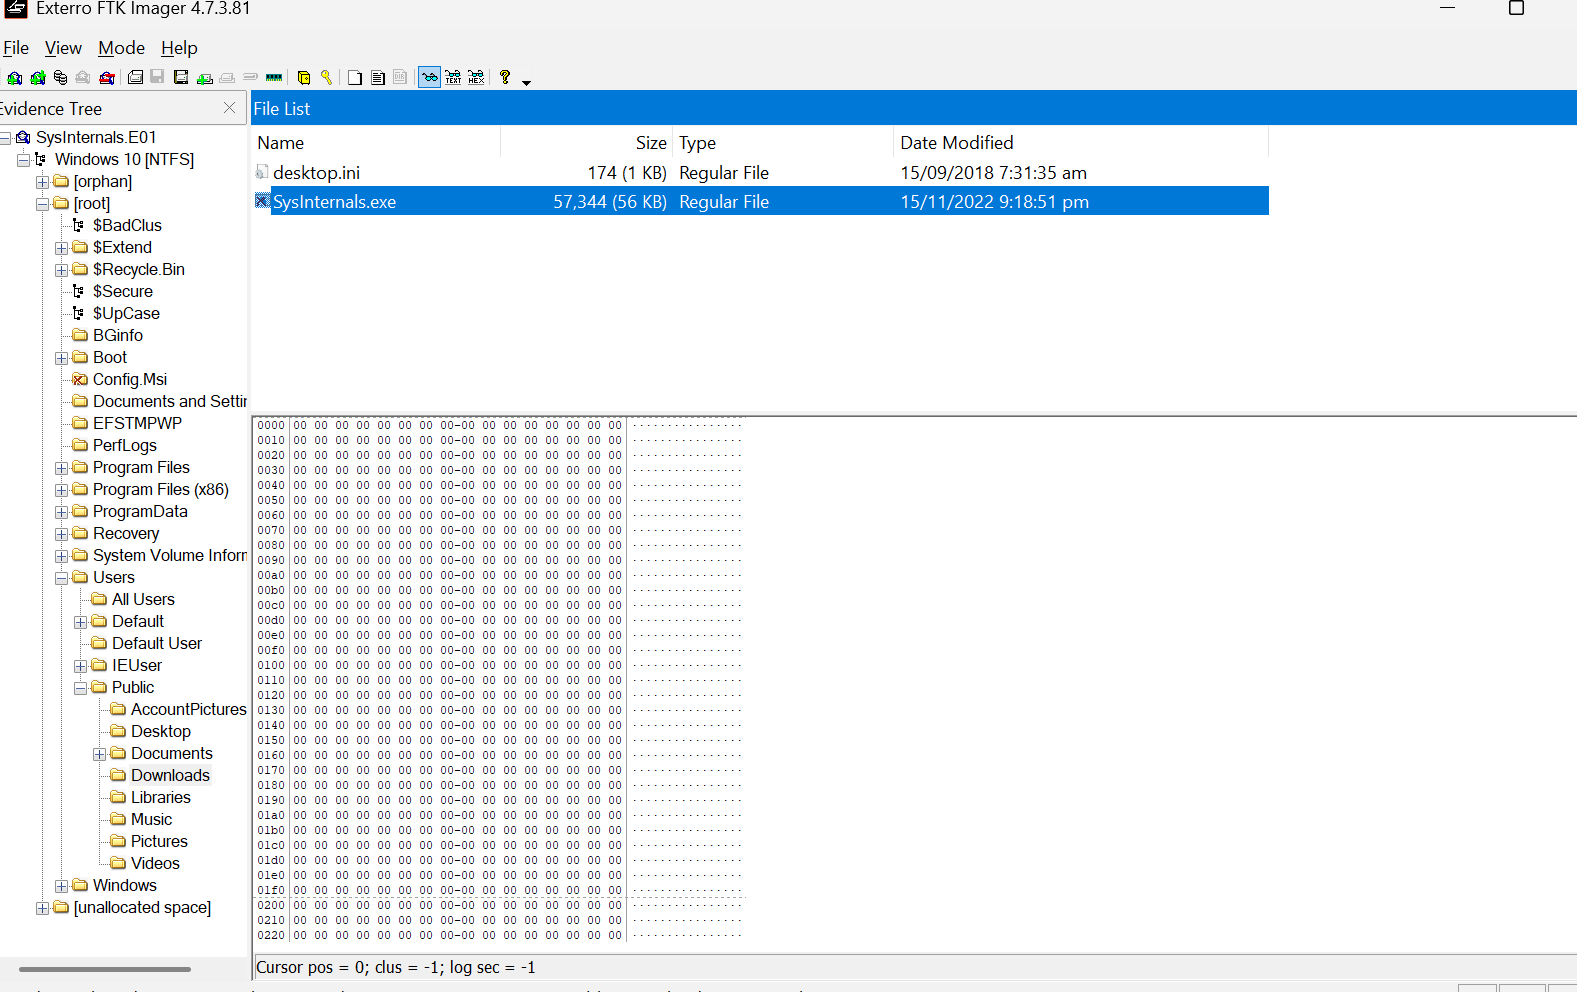This screenshot has width=1577, height=992.
Task: Sort file list by Size column
Action: click(587, 143)
